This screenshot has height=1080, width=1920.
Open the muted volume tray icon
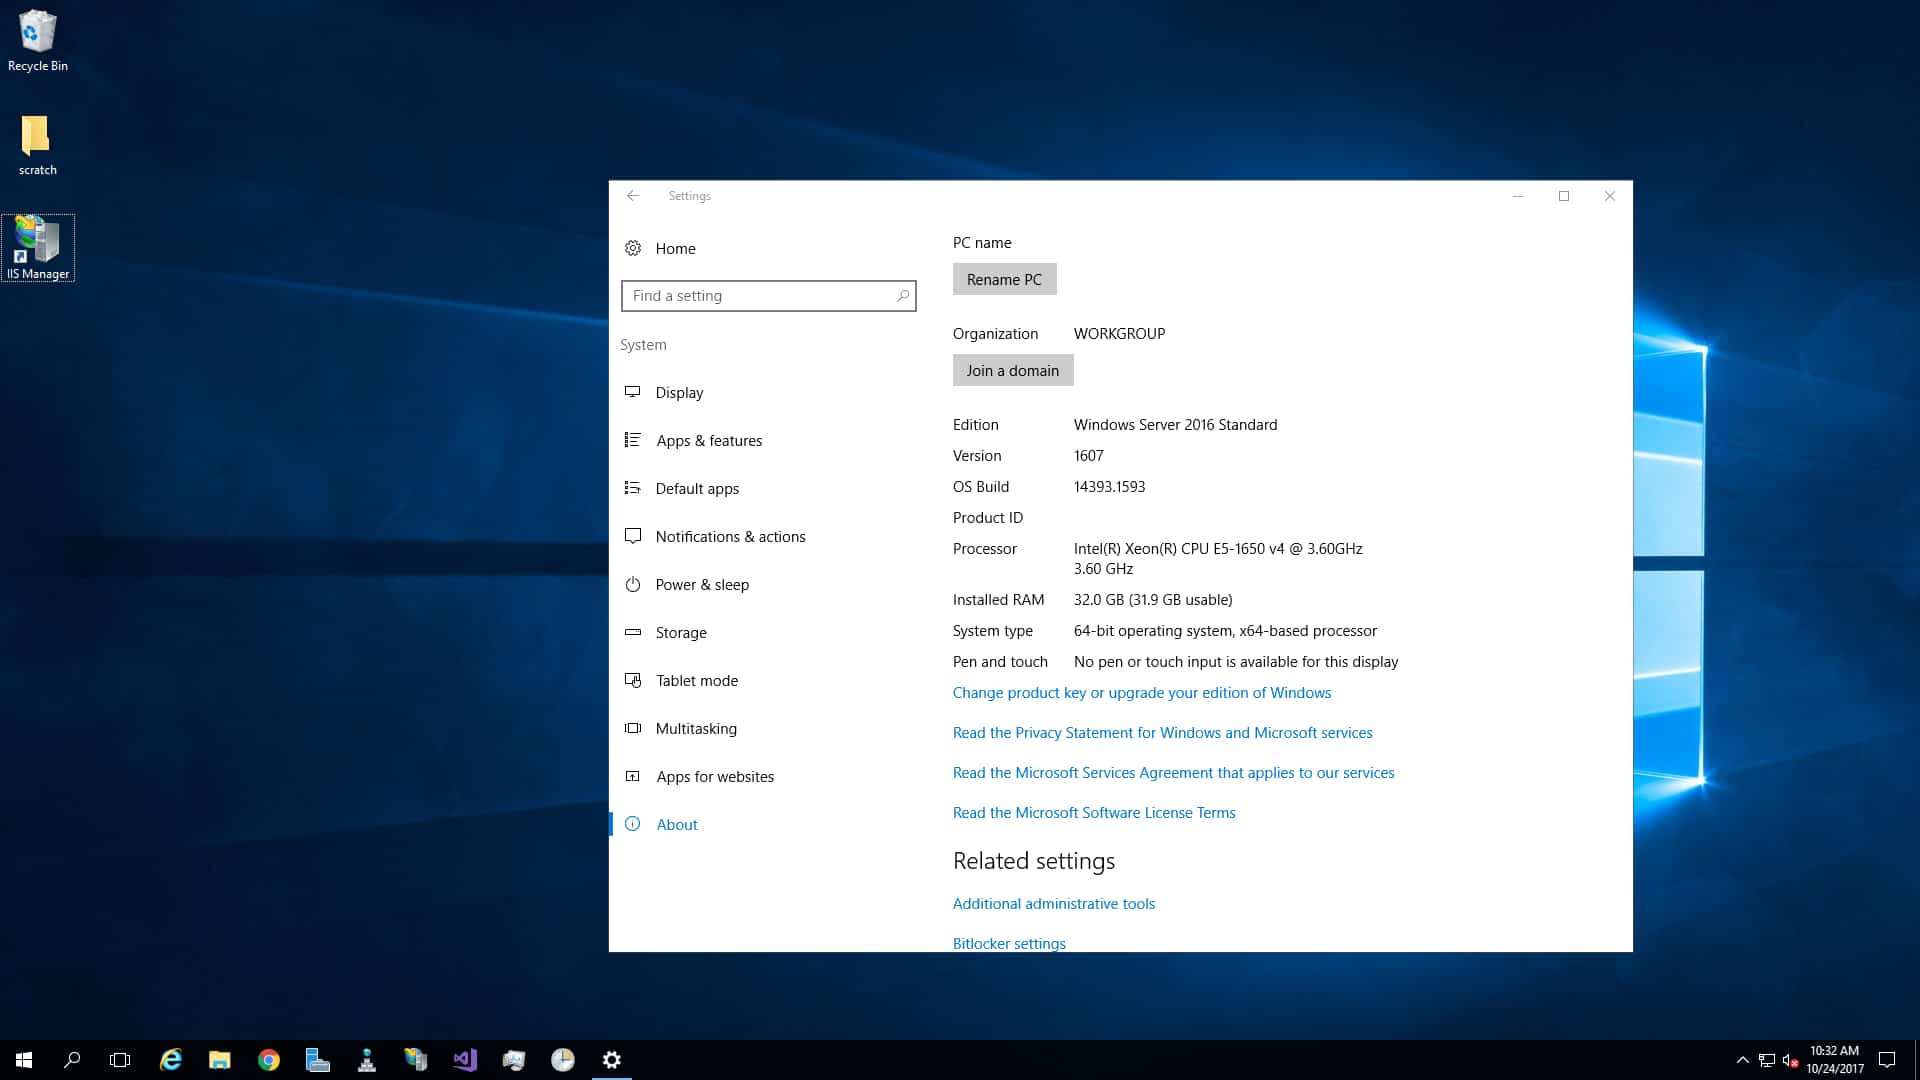tap(1790, 1060)
